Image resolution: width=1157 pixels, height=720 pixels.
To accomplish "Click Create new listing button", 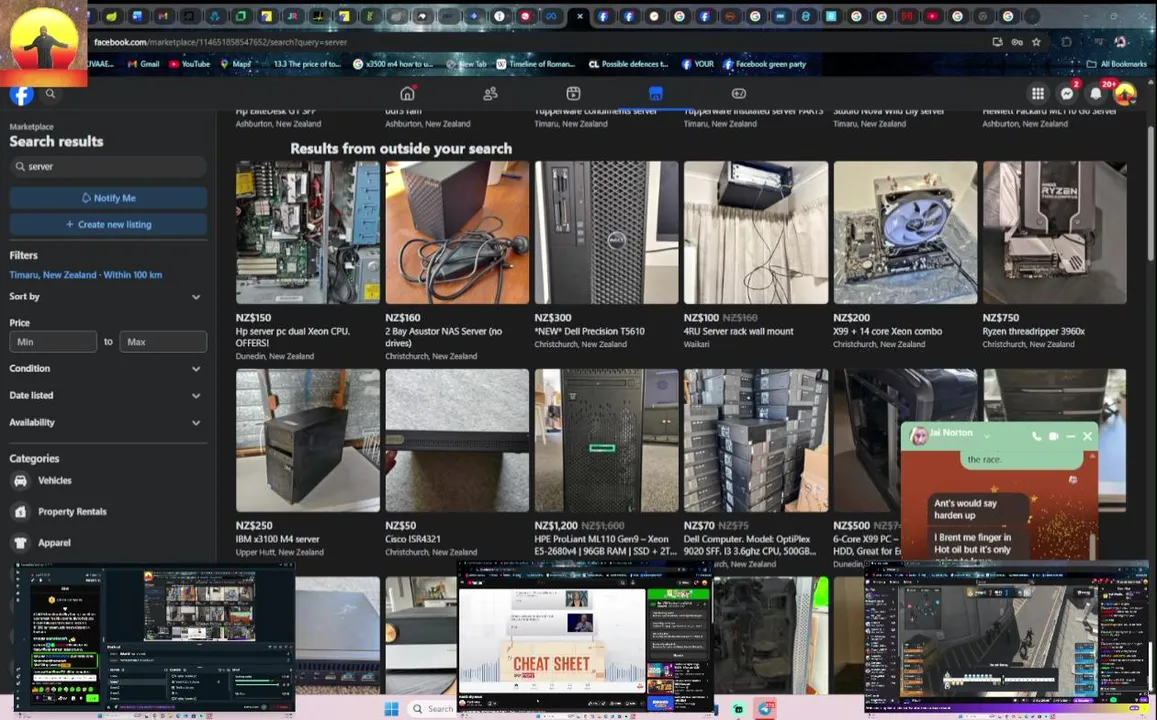I will tap(108, 224).
